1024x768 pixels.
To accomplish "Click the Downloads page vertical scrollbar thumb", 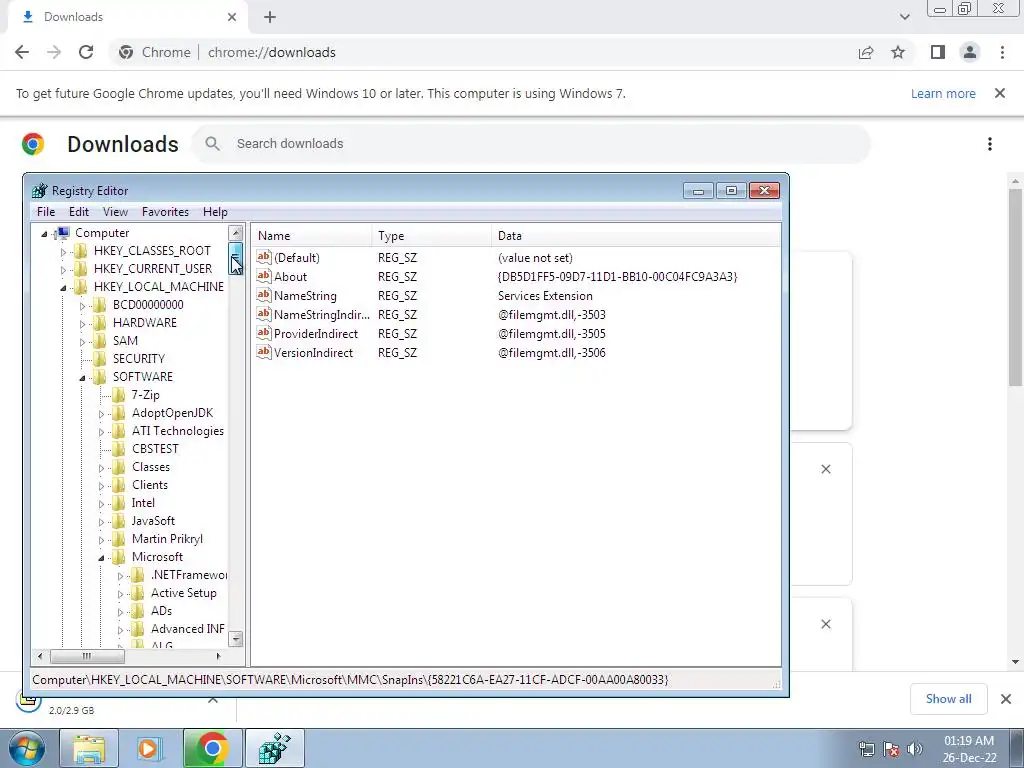I will (x=1015, y=287).
